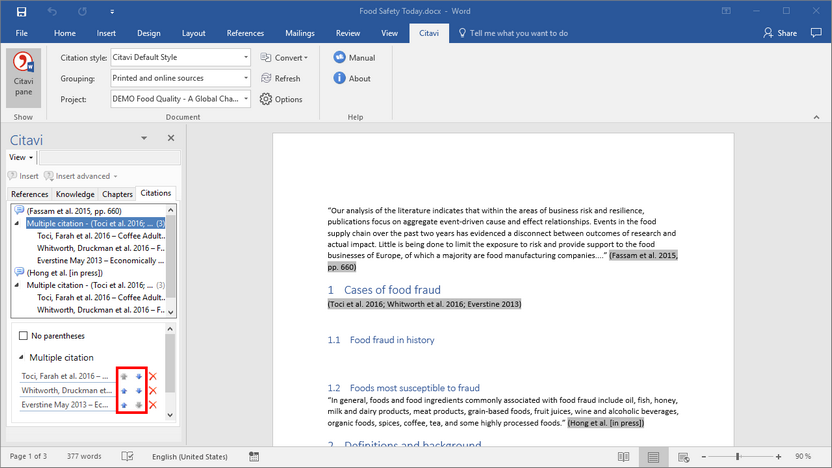This screenshot has height=468, width=832.
Task: Select the Citations pane tab
Action: [x=155, y=193]
